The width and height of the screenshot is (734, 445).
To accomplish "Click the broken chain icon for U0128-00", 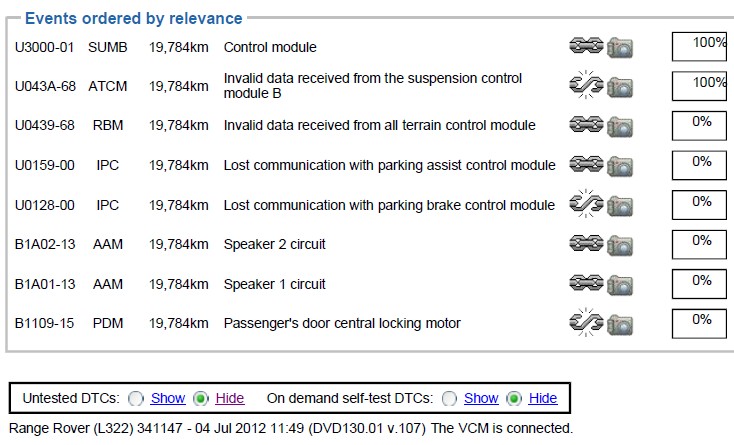I will point(586,204).
